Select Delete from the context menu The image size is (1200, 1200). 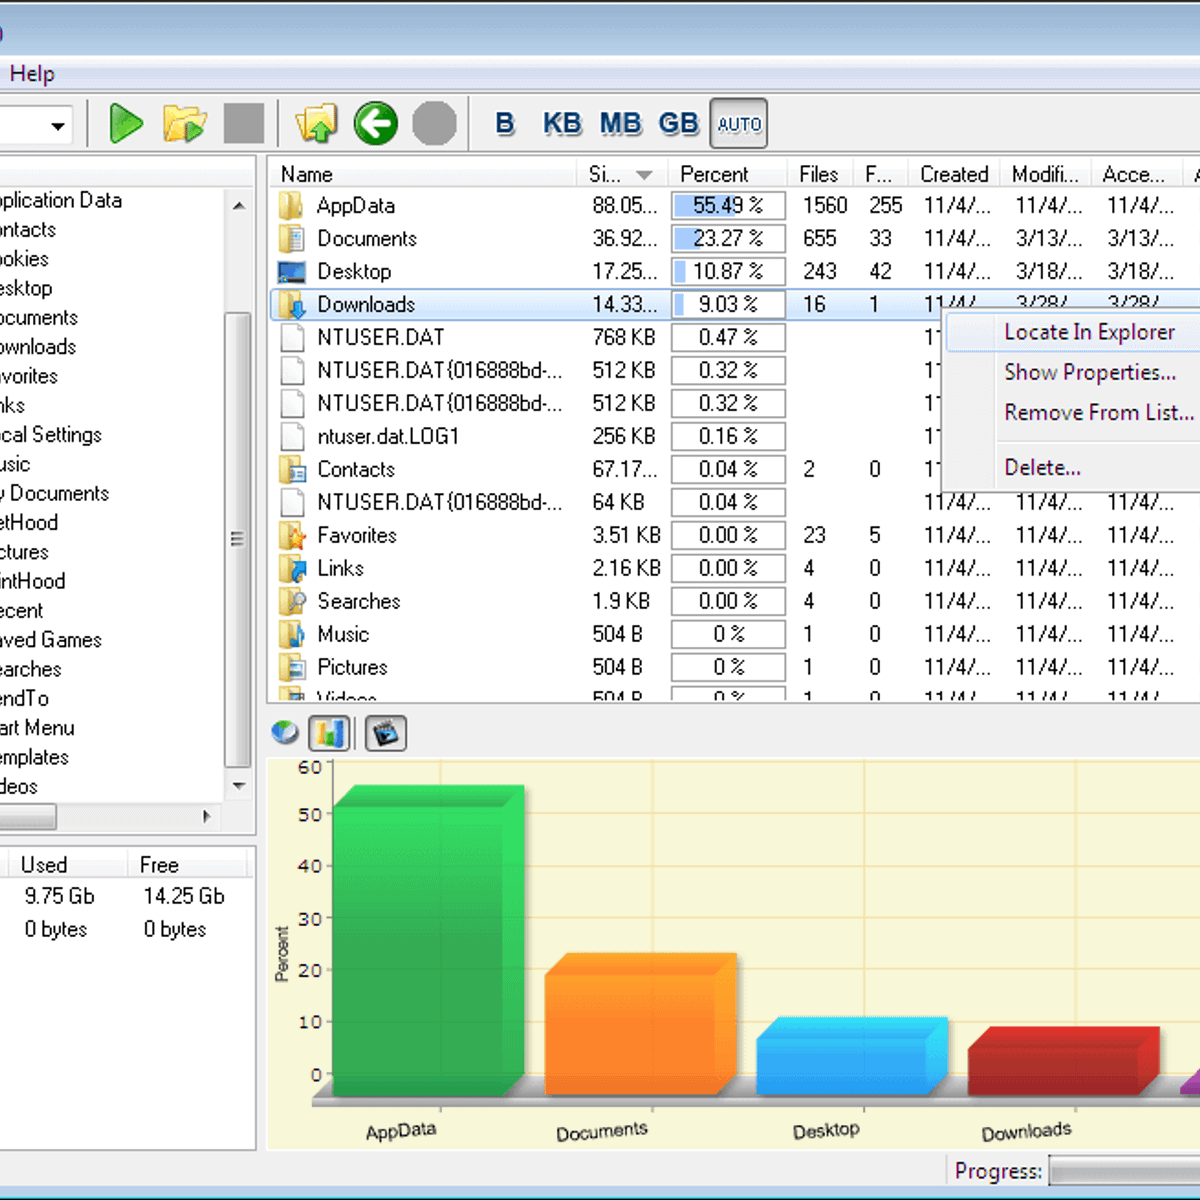[x=1042, y=467]
